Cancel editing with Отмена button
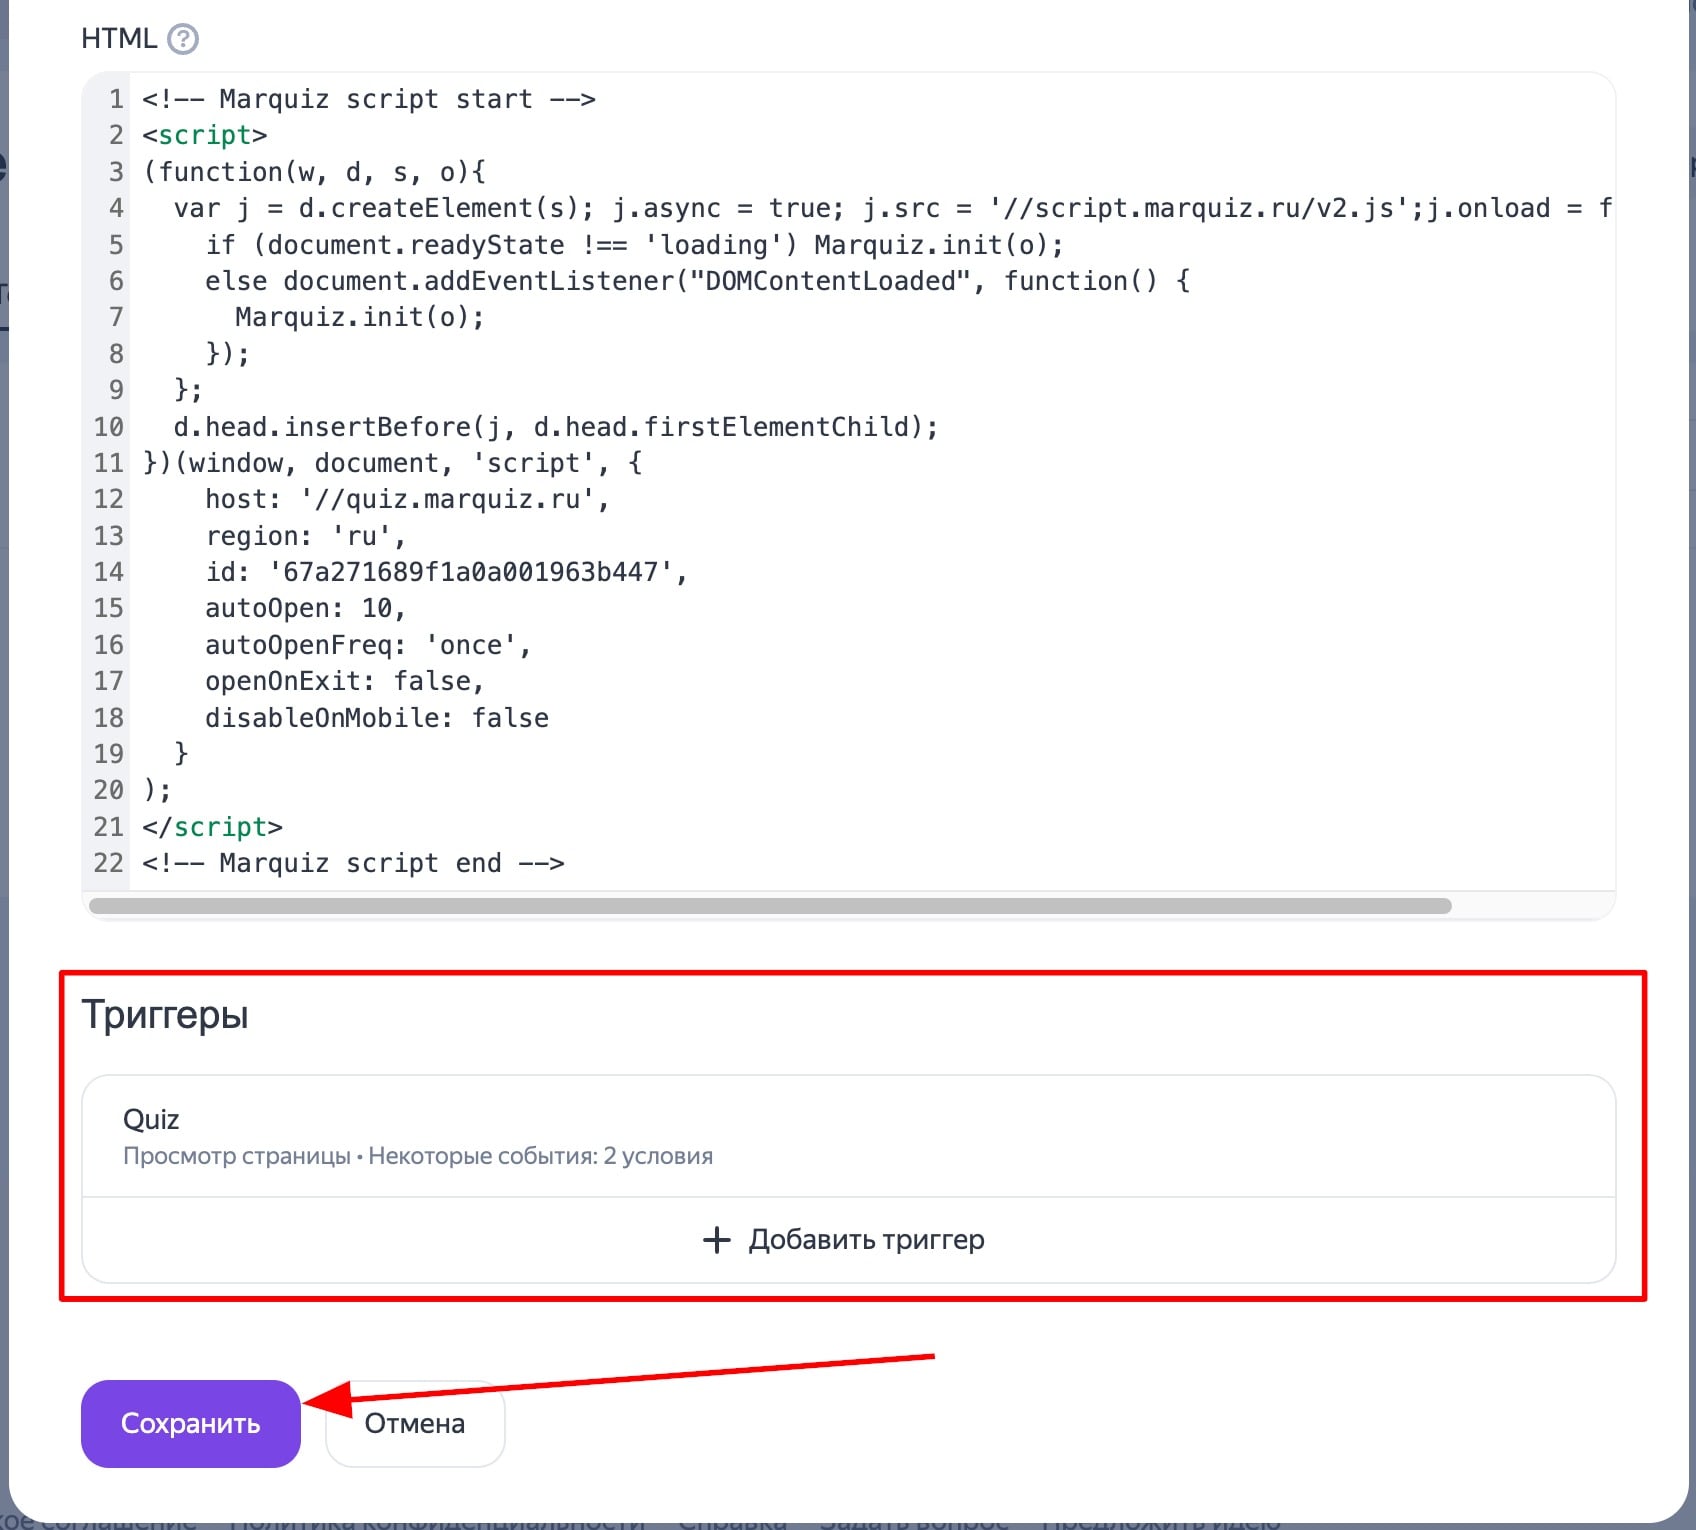This screenshot has width=1696, height=1530. click(415, 1423)
